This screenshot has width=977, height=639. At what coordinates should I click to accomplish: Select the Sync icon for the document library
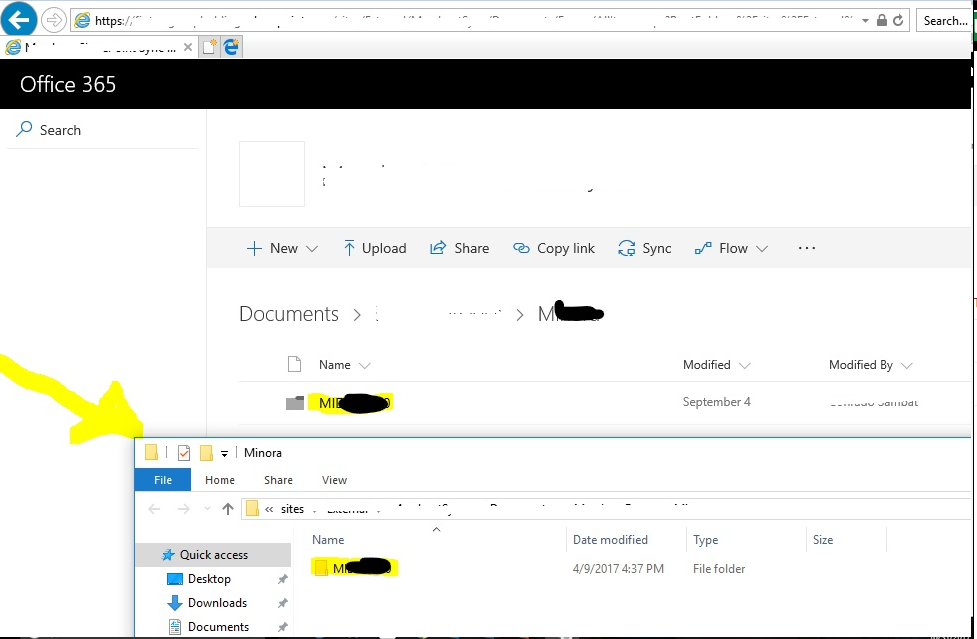click(x=627, y=247)
